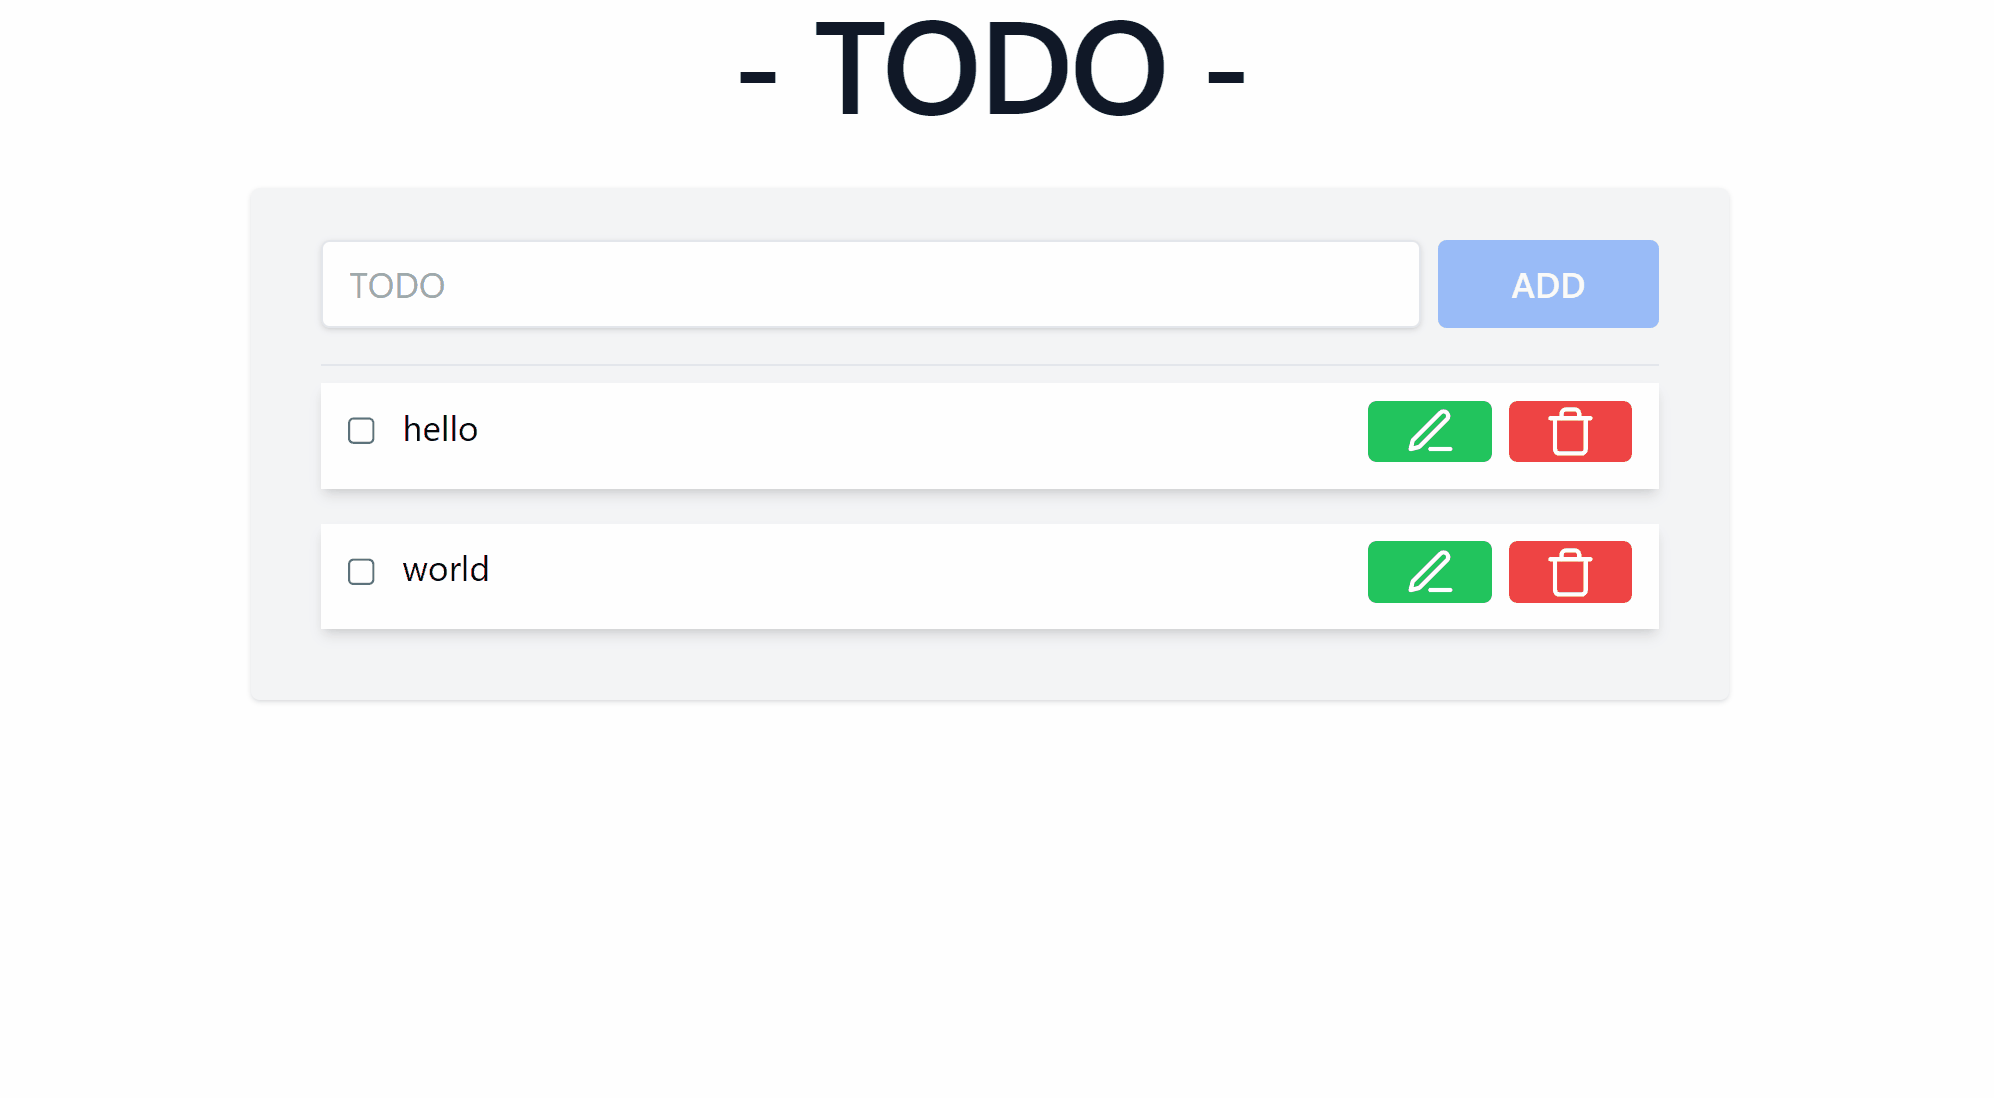
Task: Click the row containing the hello item
Action: [x=900, y=435]
